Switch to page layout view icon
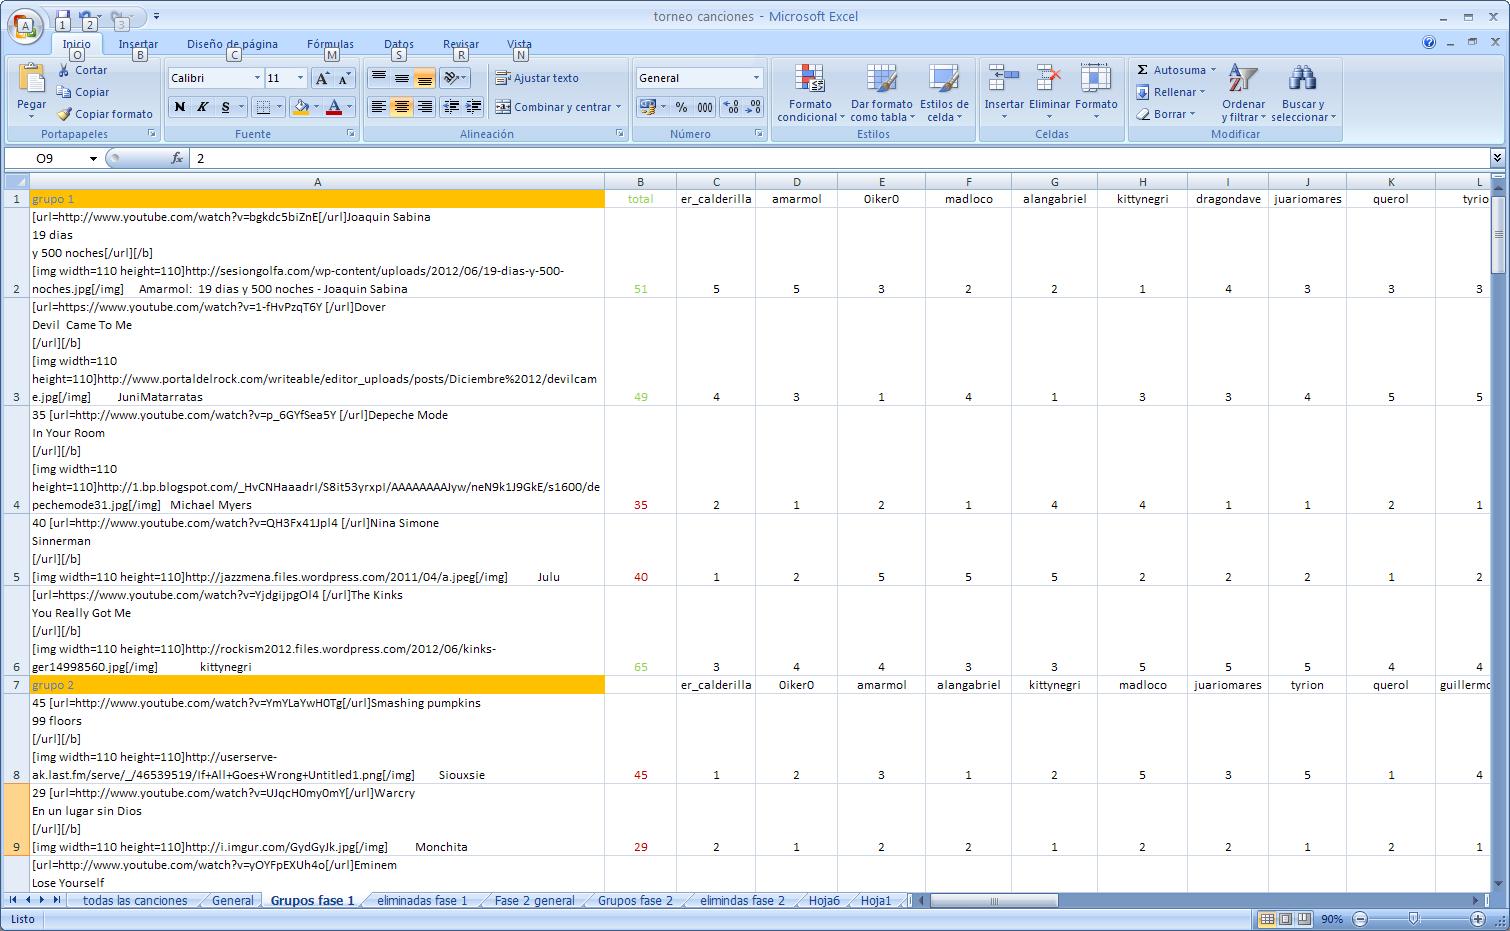The width and height of the screenshot is (1510, 931). point(1285,918)
